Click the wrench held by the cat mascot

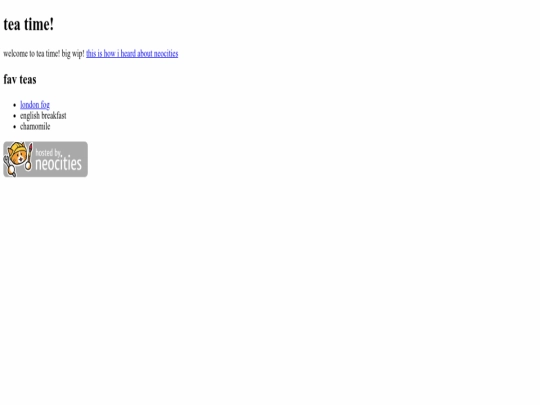9,167
